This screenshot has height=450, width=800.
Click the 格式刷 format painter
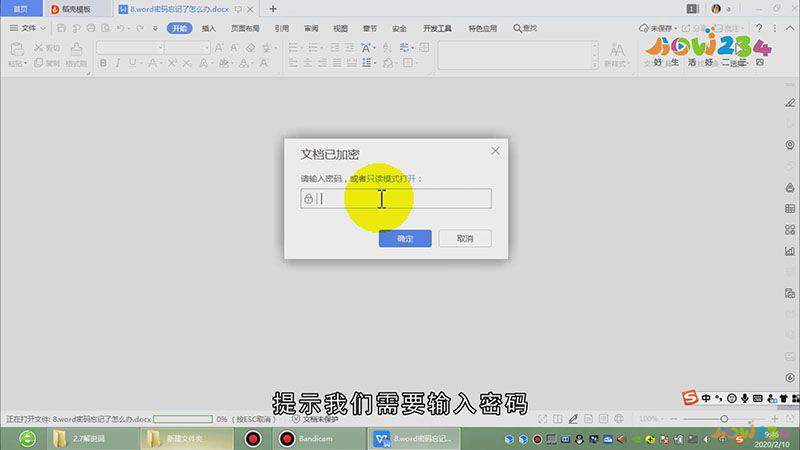pos(76,55)
